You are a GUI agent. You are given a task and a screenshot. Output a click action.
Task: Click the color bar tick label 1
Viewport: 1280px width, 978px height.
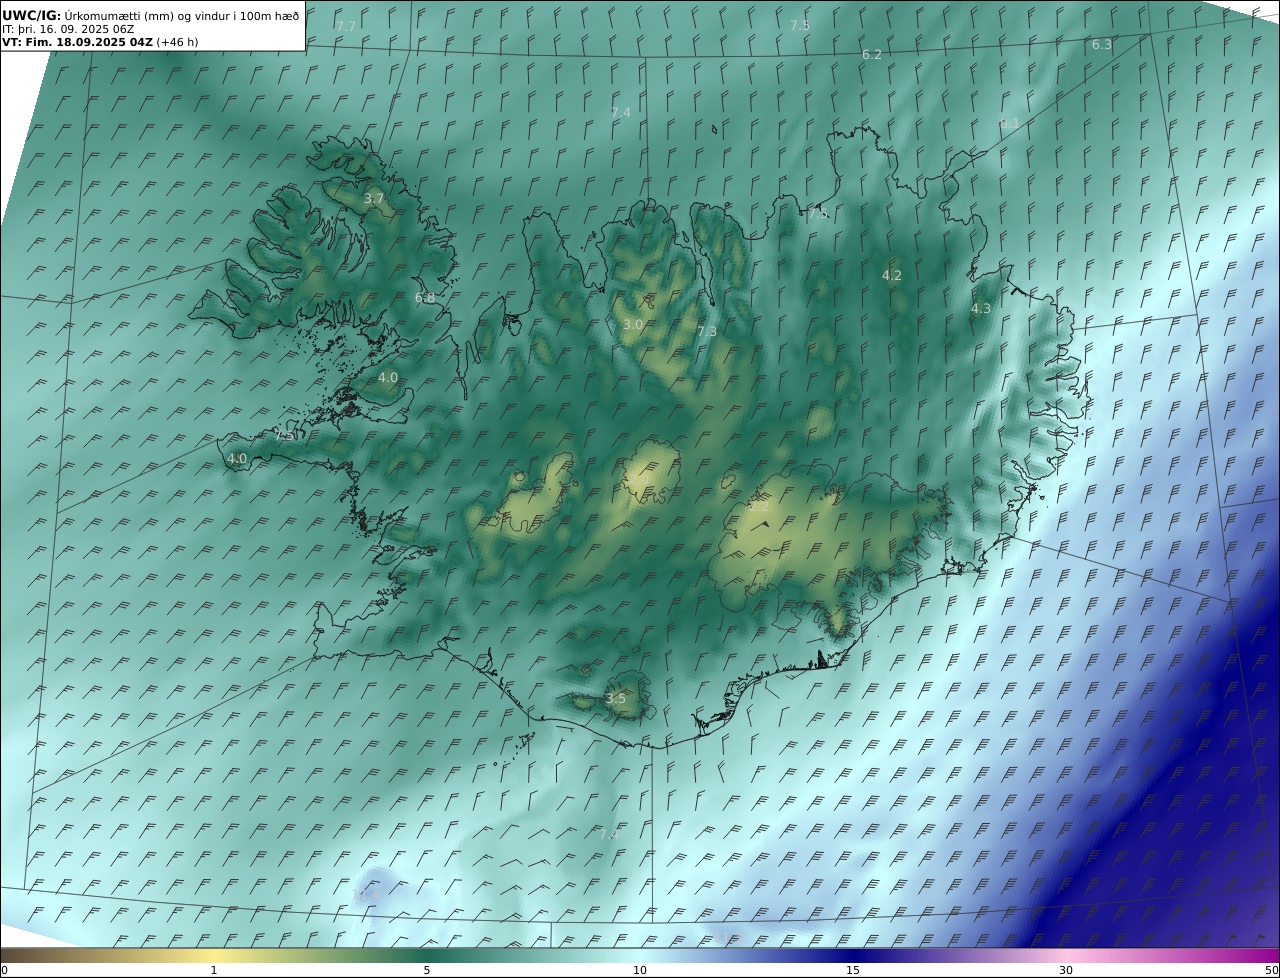tap(213, 970)
